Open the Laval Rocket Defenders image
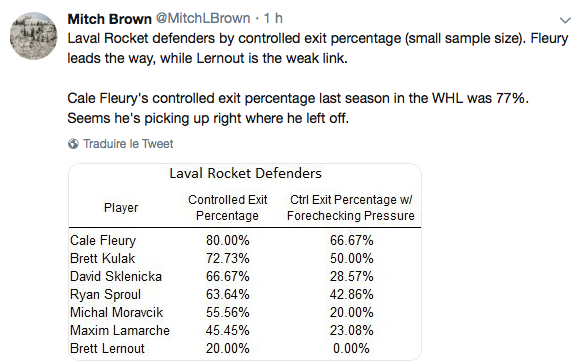The width and height of the screenshot is (584, 362). click(245, 262)
